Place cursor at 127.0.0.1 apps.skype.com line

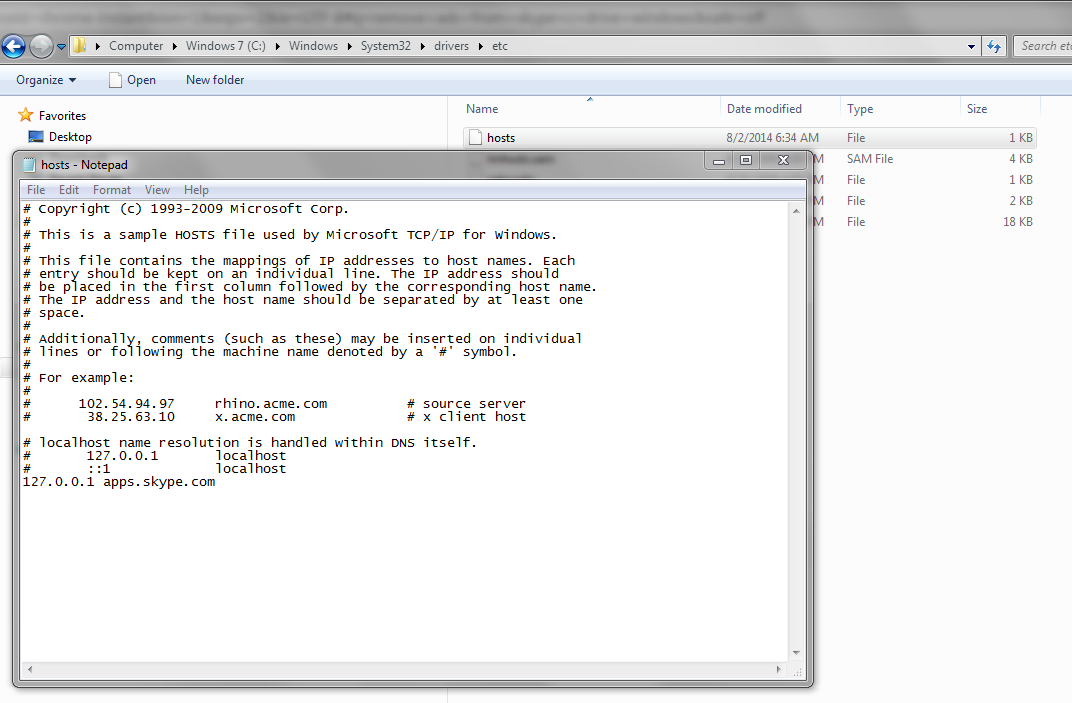coord(119,481)
